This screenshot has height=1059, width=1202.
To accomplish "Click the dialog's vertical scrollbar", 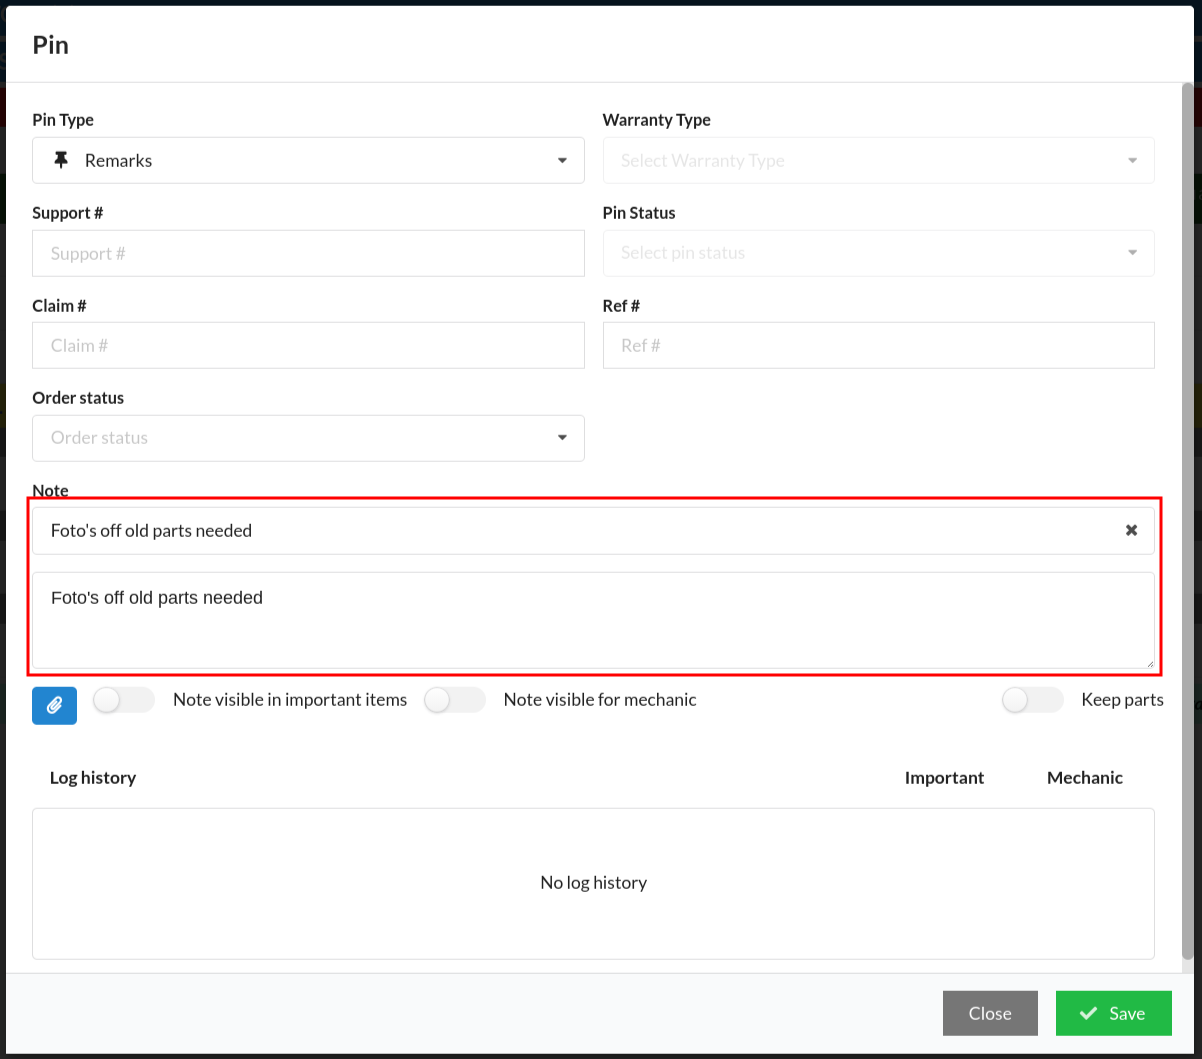I will coord(1188,500).
